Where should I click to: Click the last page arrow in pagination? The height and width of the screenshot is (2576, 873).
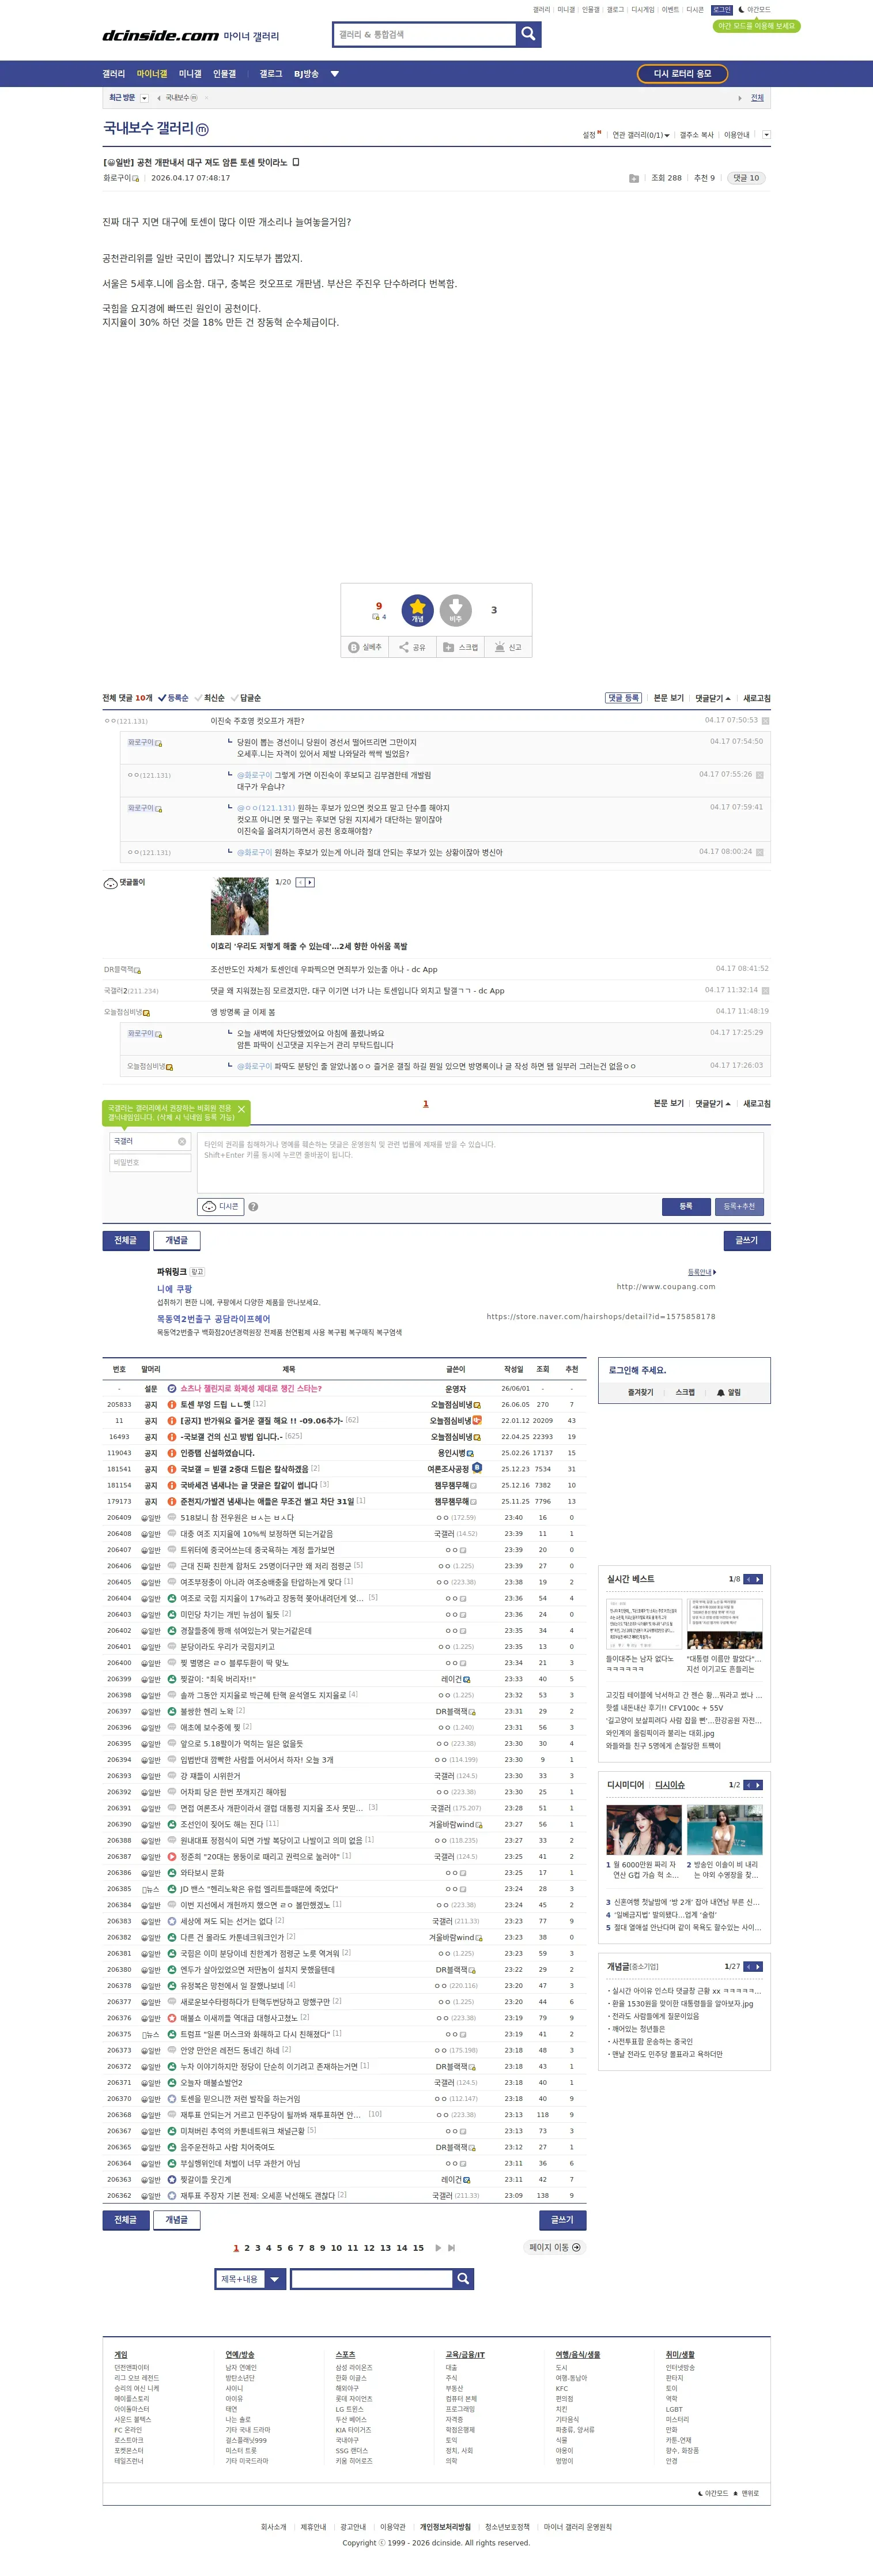point(451,2247)
